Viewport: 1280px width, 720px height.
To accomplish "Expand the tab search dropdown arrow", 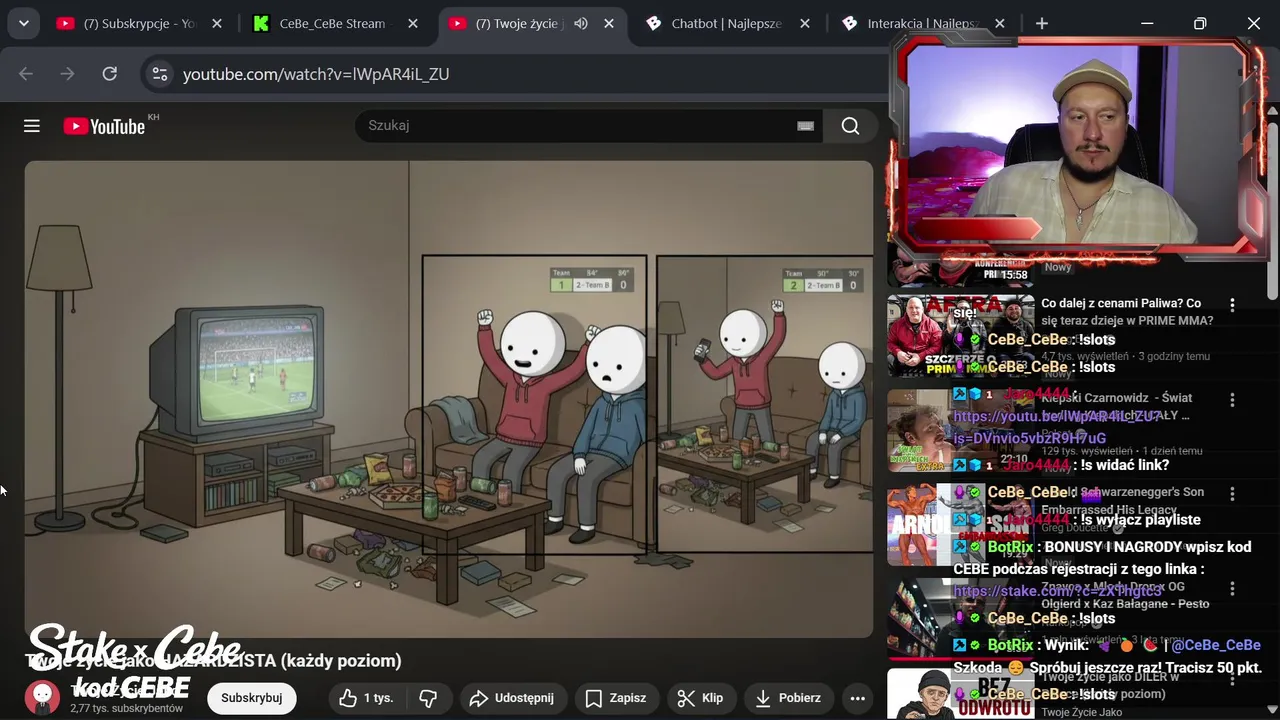I will (x=23, y=23).
